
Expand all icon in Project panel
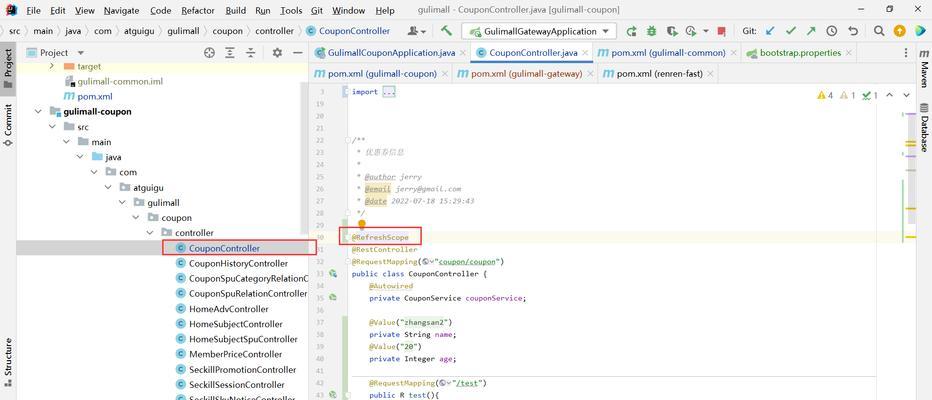click(x=230, y=53)
